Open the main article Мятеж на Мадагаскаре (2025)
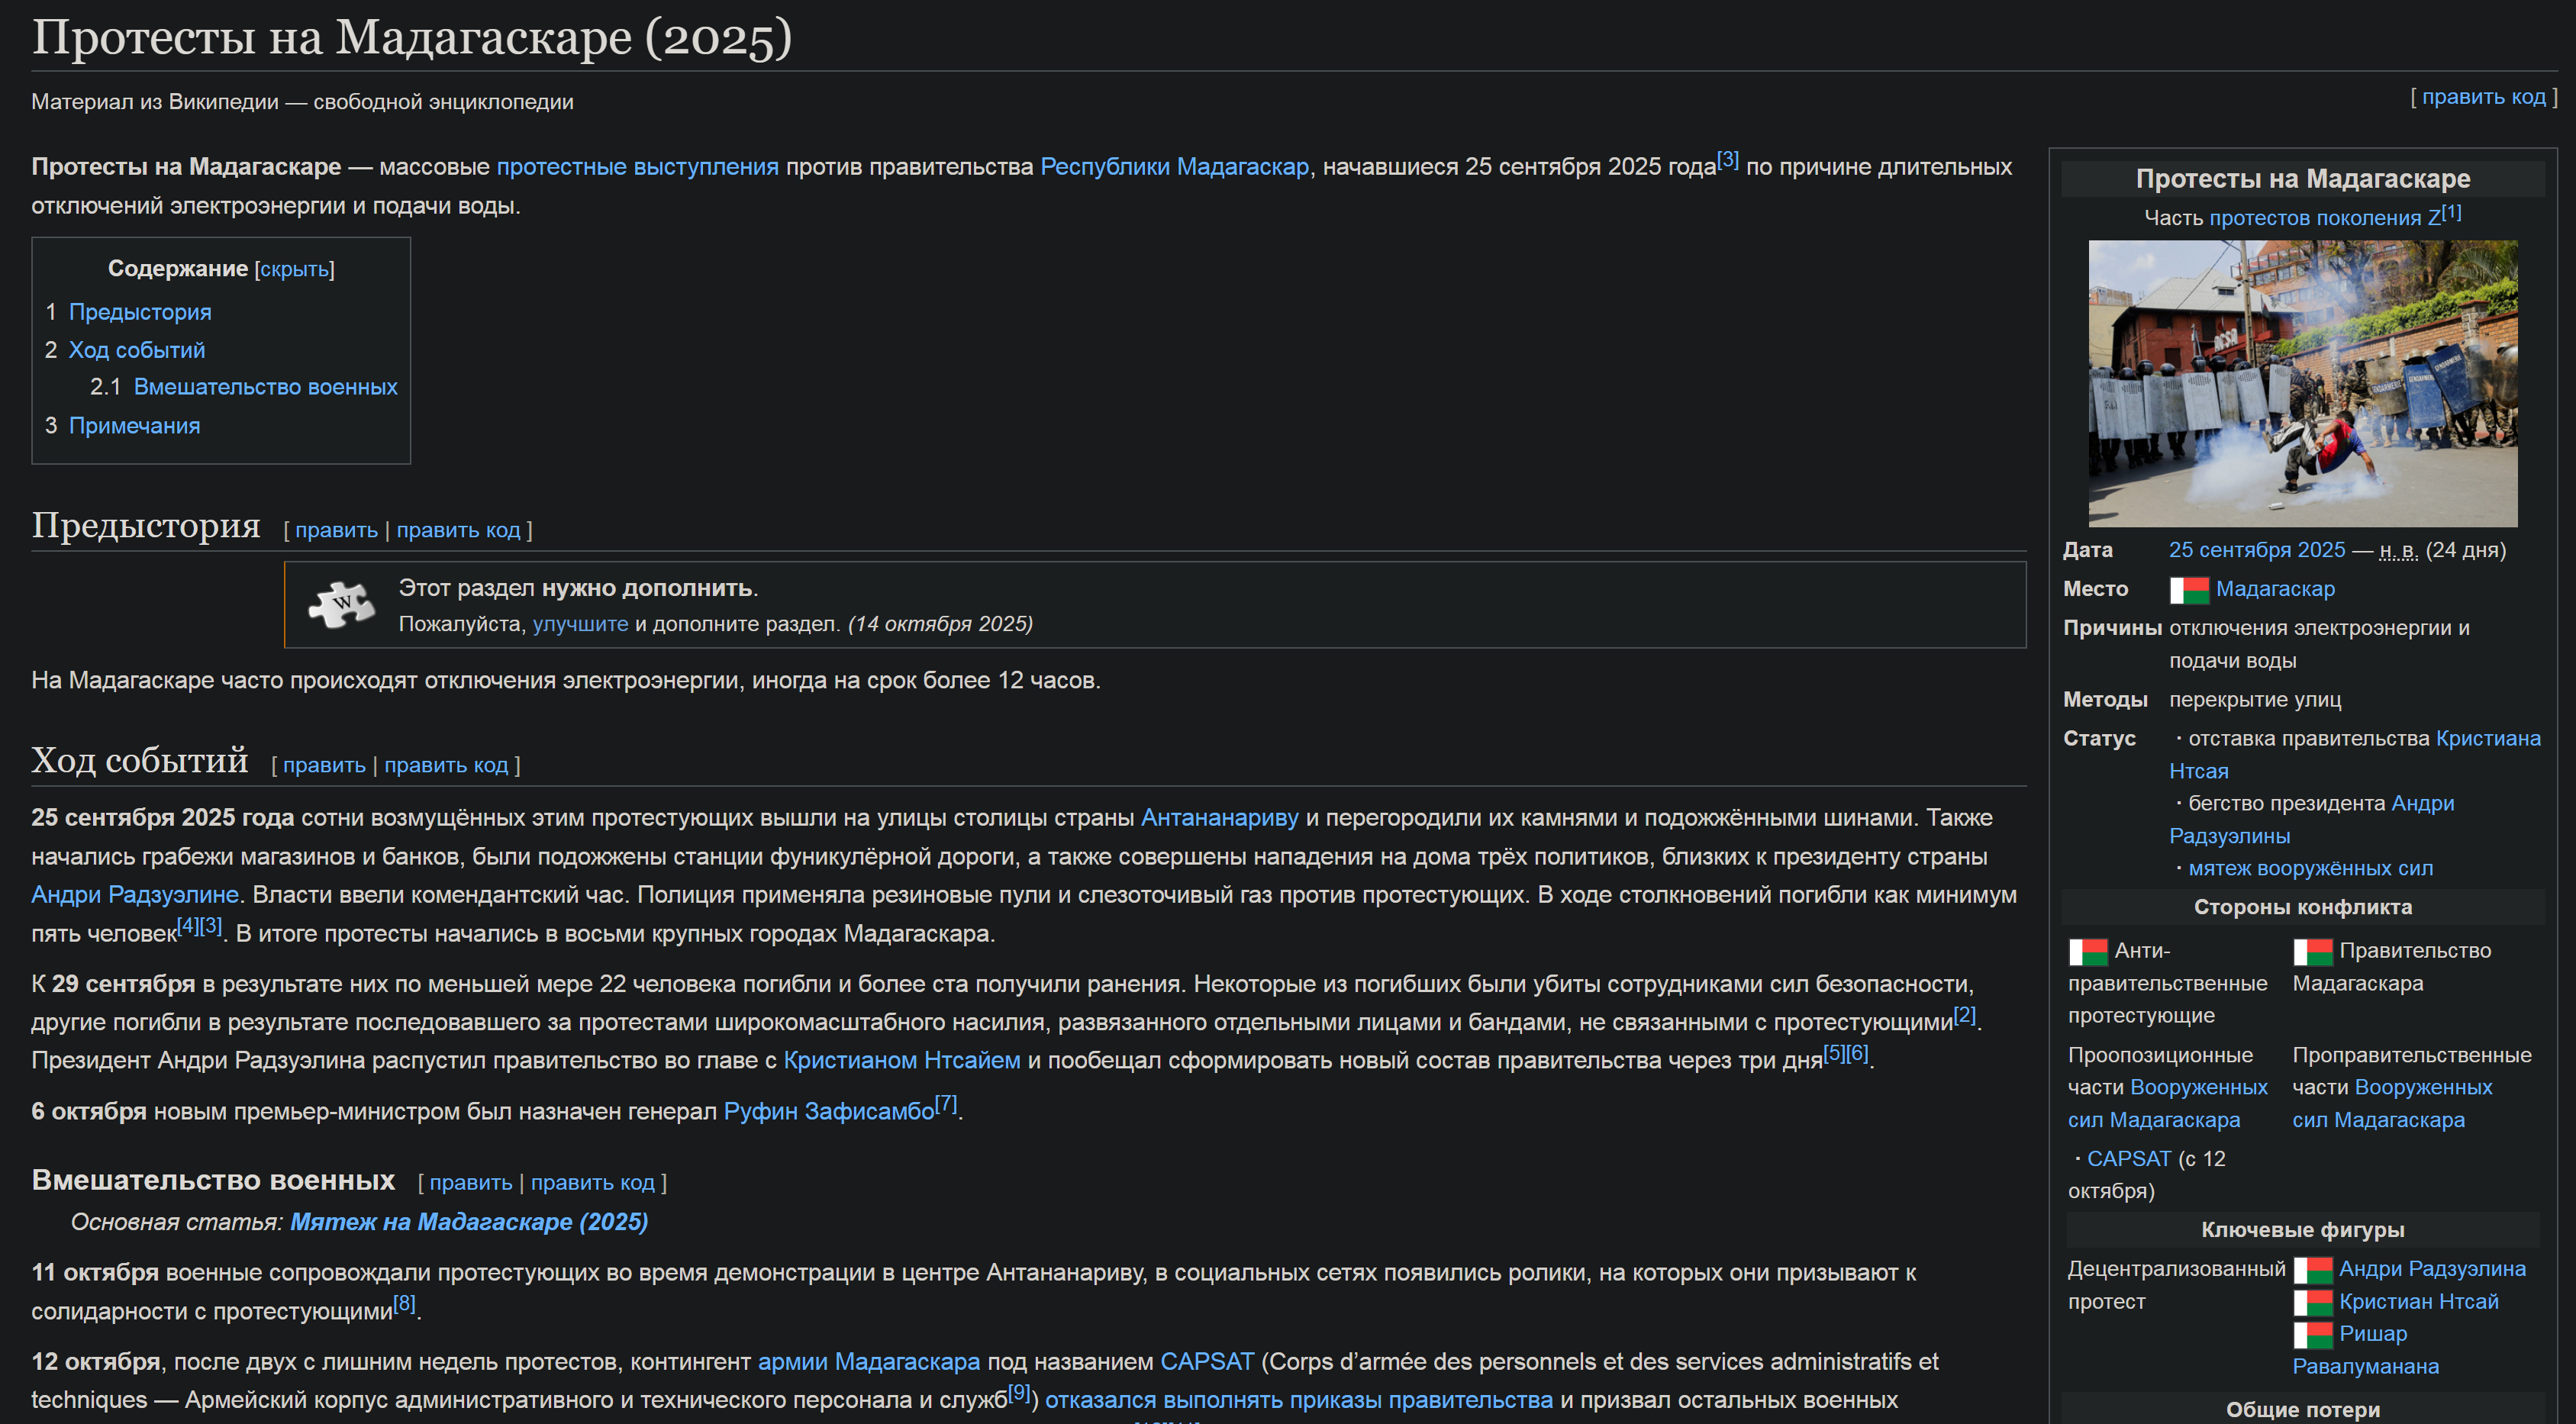This screenshot has width=2576, height=1424. pyautogui.click(x=468, y=1222)
